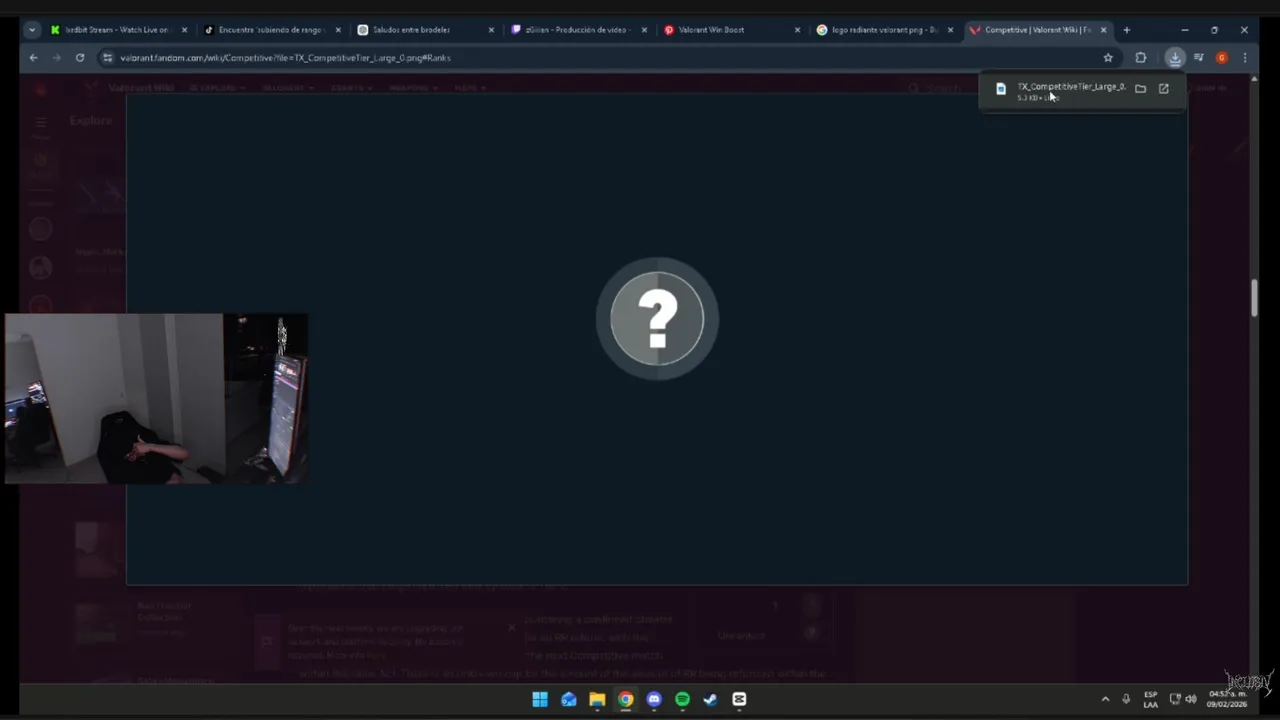
Task: Open the taskbar clock and date
Action: point(1227,699)
